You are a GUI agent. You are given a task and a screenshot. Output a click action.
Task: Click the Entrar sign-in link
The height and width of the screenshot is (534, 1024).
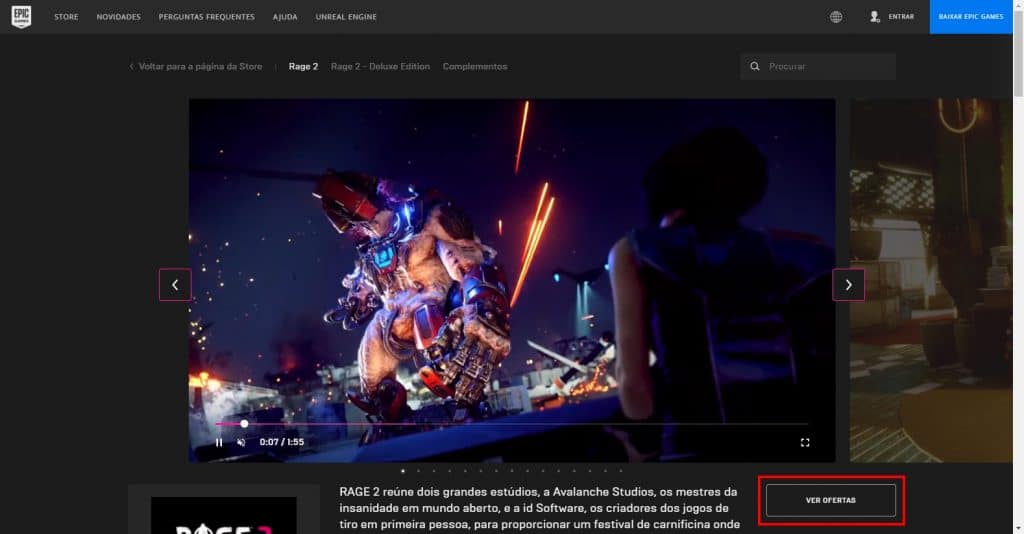click(901, 17)
